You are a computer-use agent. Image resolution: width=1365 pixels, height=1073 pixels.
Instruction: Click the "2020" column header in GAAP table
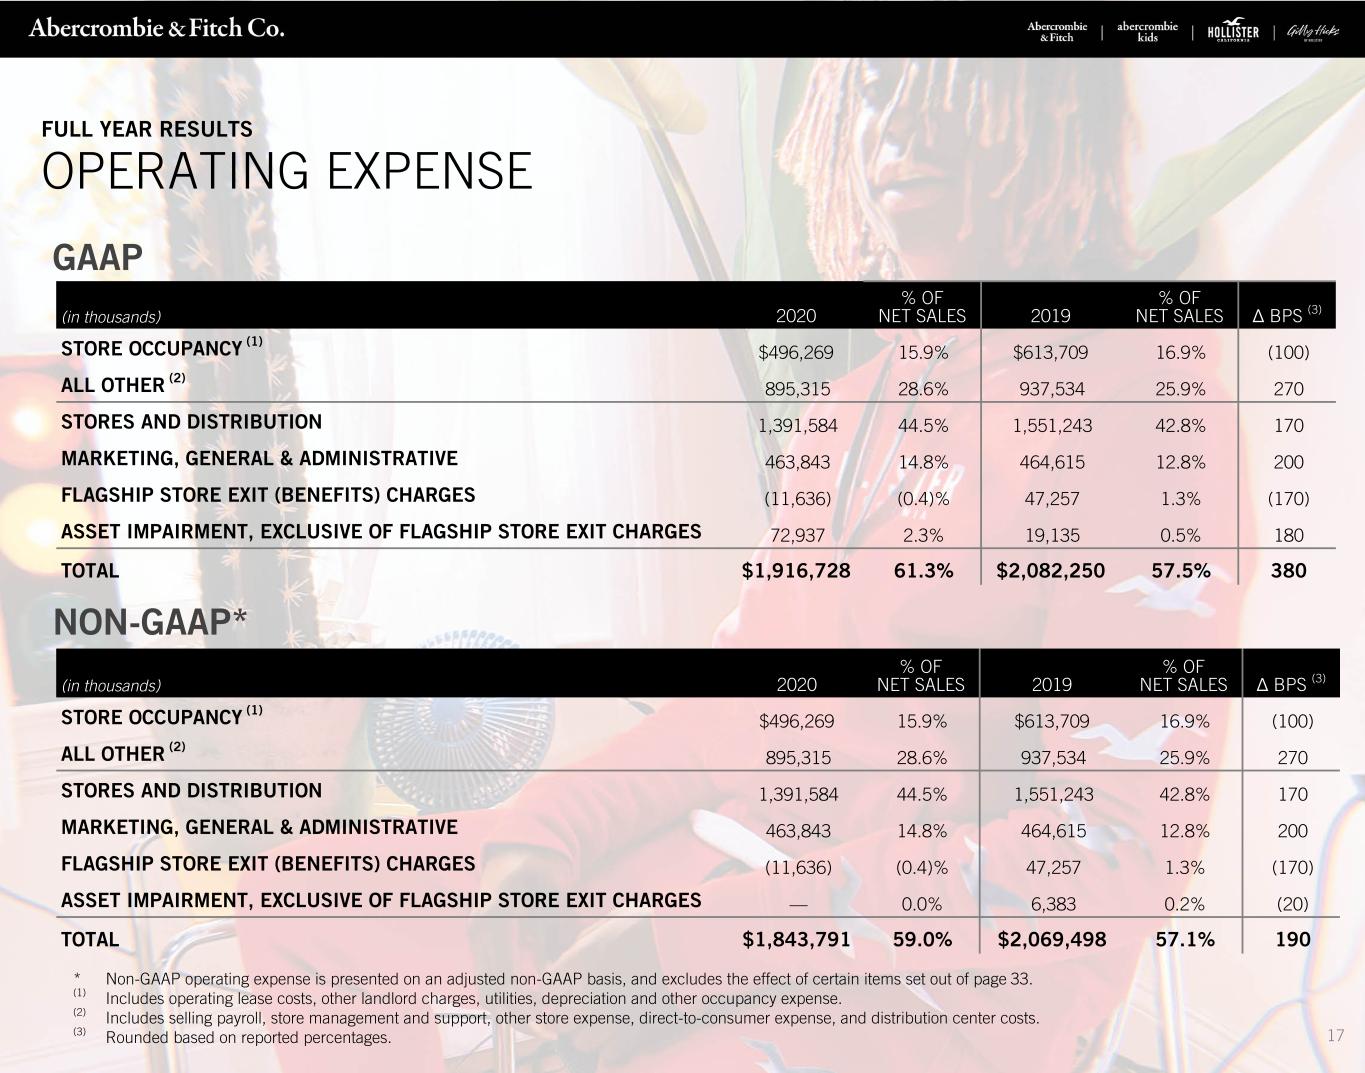pos(796,316)
